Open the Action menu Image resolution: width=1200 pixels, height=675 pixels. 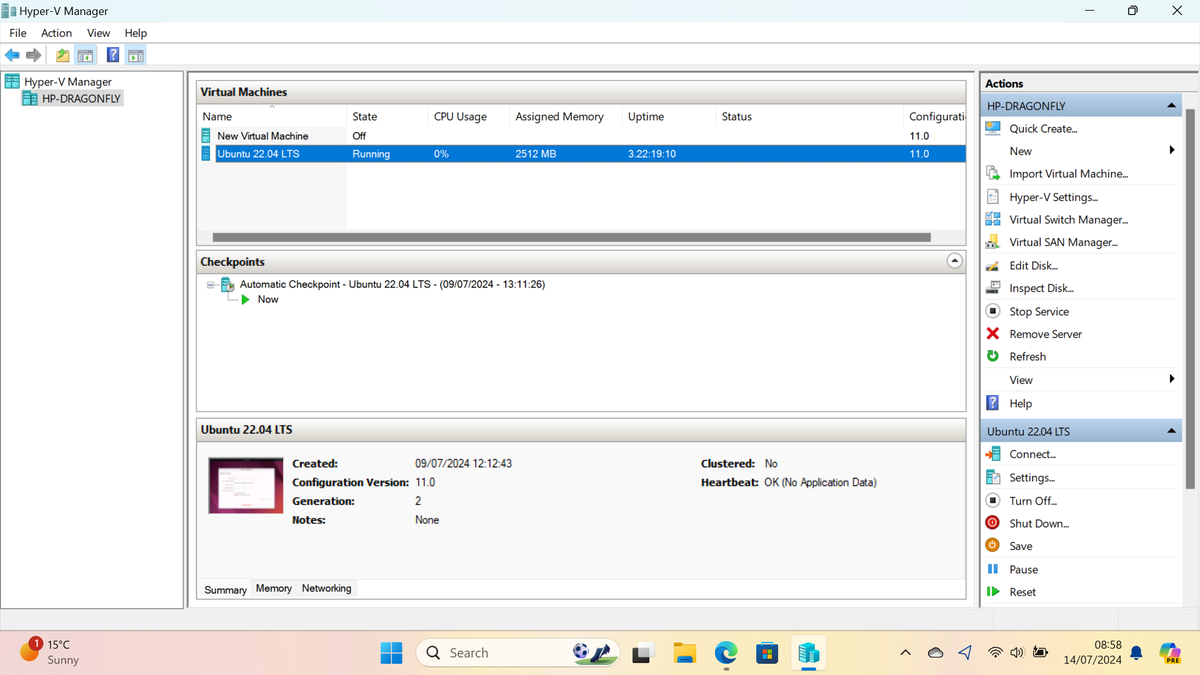click(56, 32)
